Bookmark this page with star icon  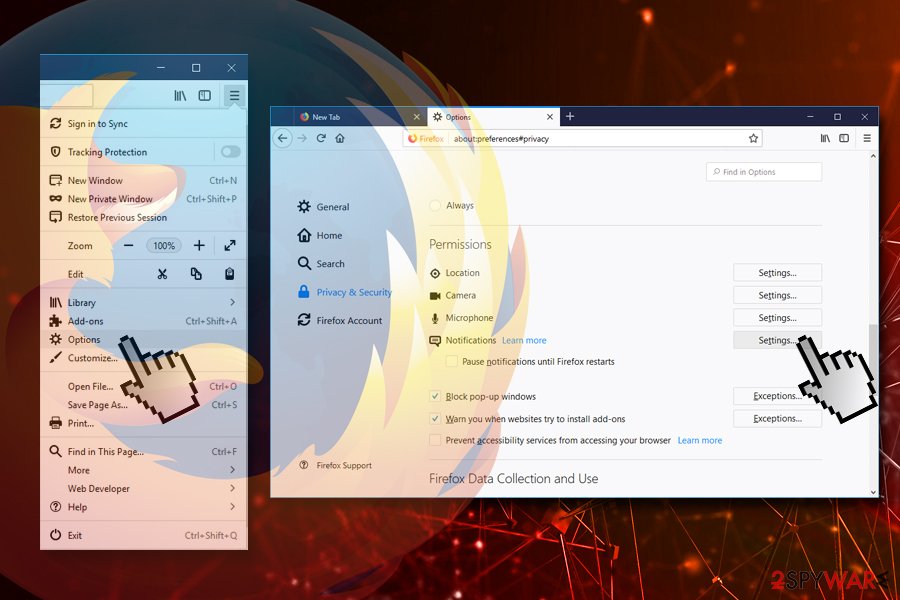pos(753,138)
